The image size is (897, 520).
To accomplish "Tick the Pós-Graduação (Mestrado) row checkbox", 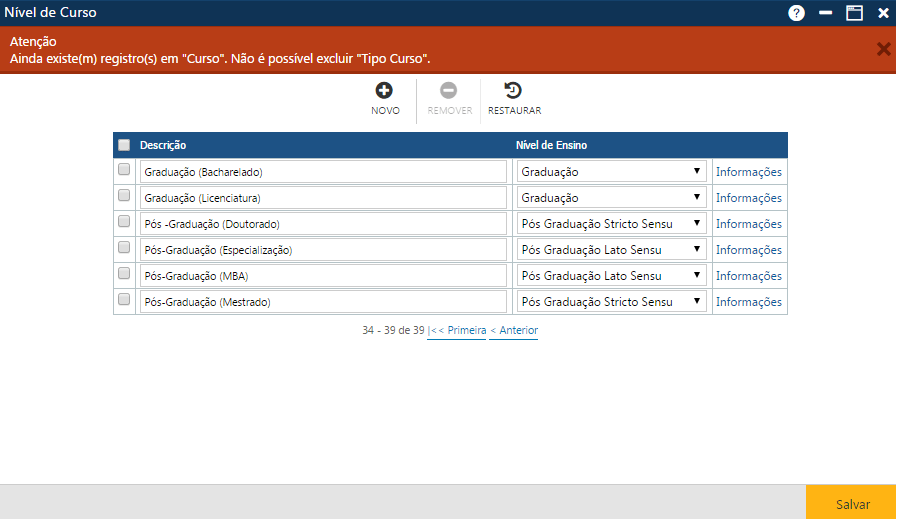I will point(124,300).
